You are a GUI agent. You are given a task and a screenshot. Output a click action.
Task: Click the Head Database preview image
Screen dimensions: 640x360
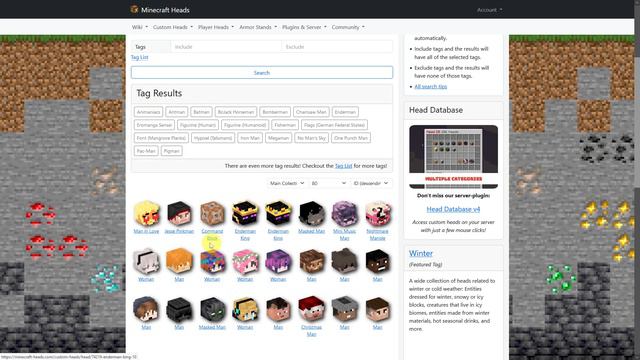pos(453,157)
